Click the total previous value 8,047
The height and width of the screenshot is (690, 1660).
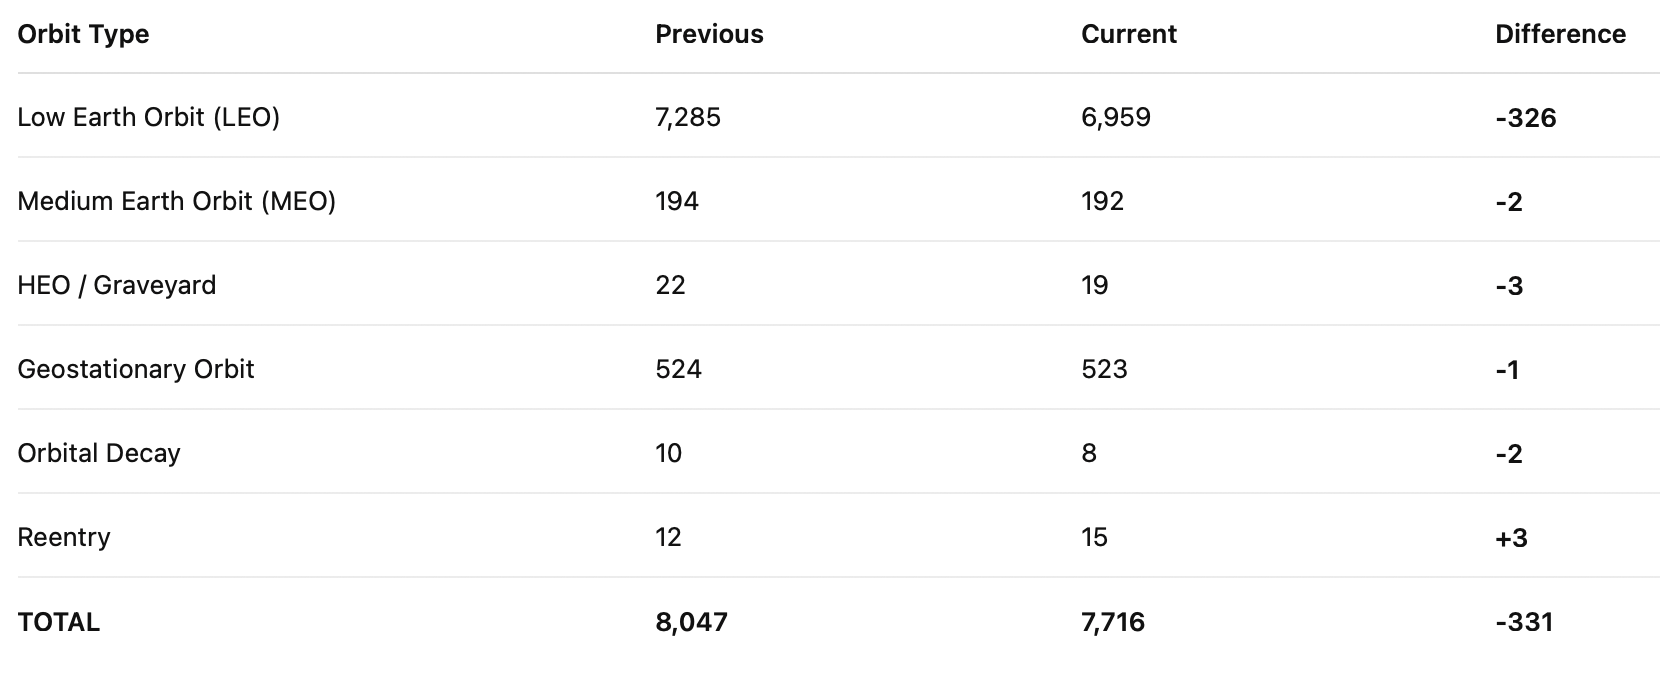coord(692,622)
